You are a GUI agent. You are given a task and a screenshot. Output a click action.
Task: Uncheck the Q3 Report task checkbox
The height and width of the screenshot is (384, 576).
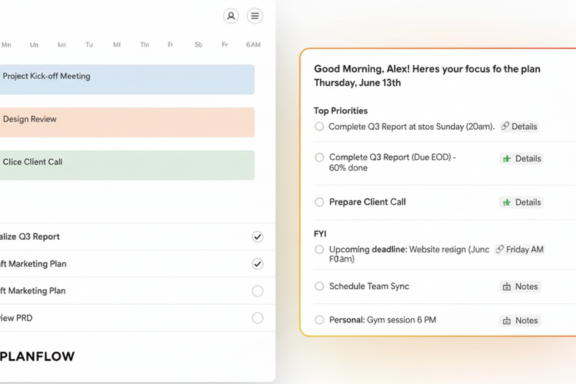coord(258,237)
